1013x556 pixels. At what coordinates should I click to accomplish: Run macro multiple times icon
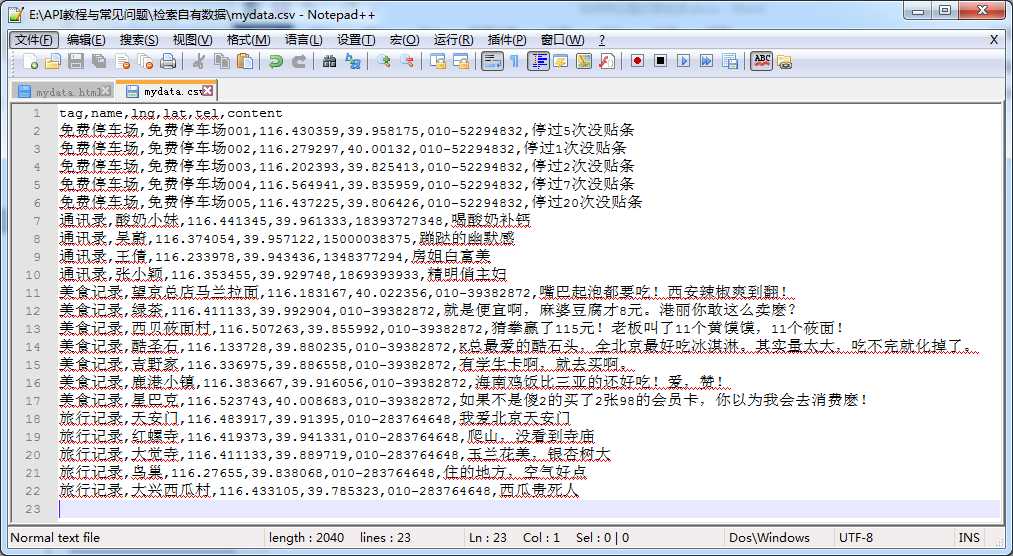point(707,61)
